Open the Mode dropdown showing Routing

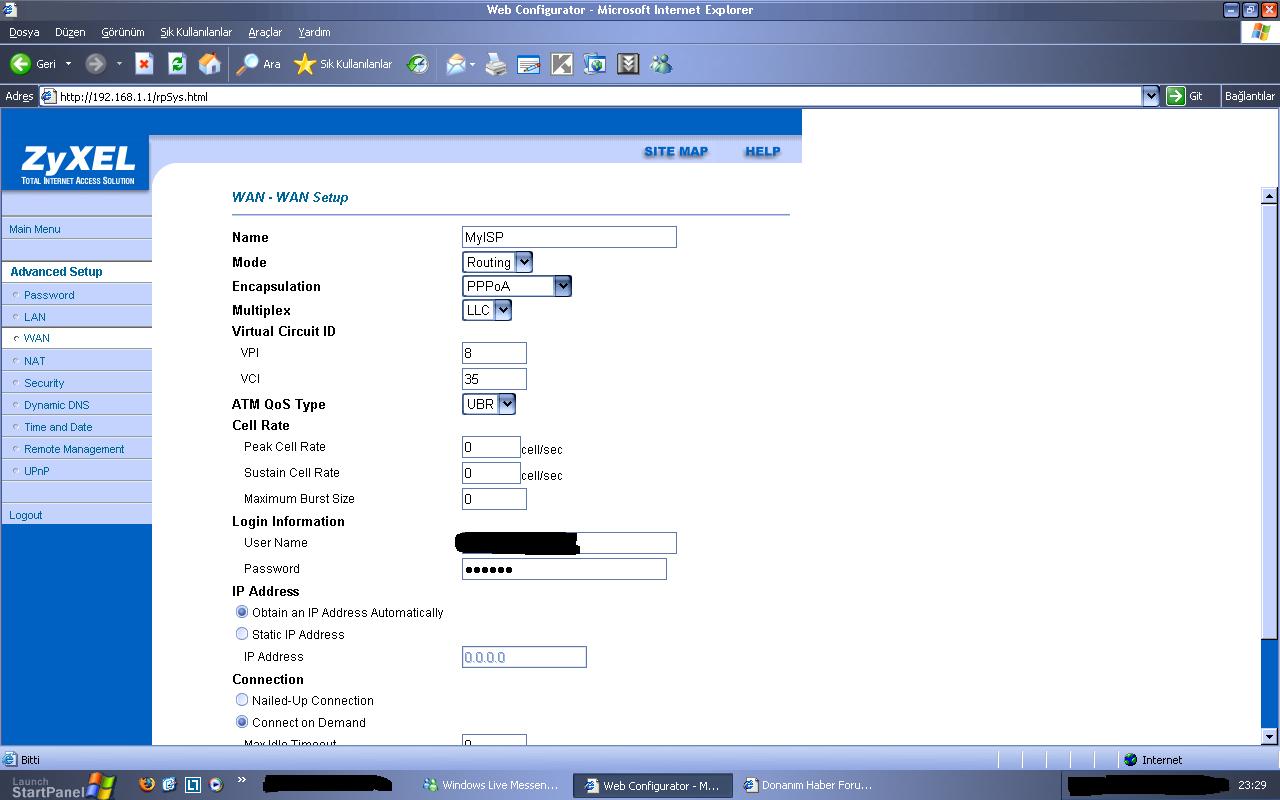click(497, 262)
